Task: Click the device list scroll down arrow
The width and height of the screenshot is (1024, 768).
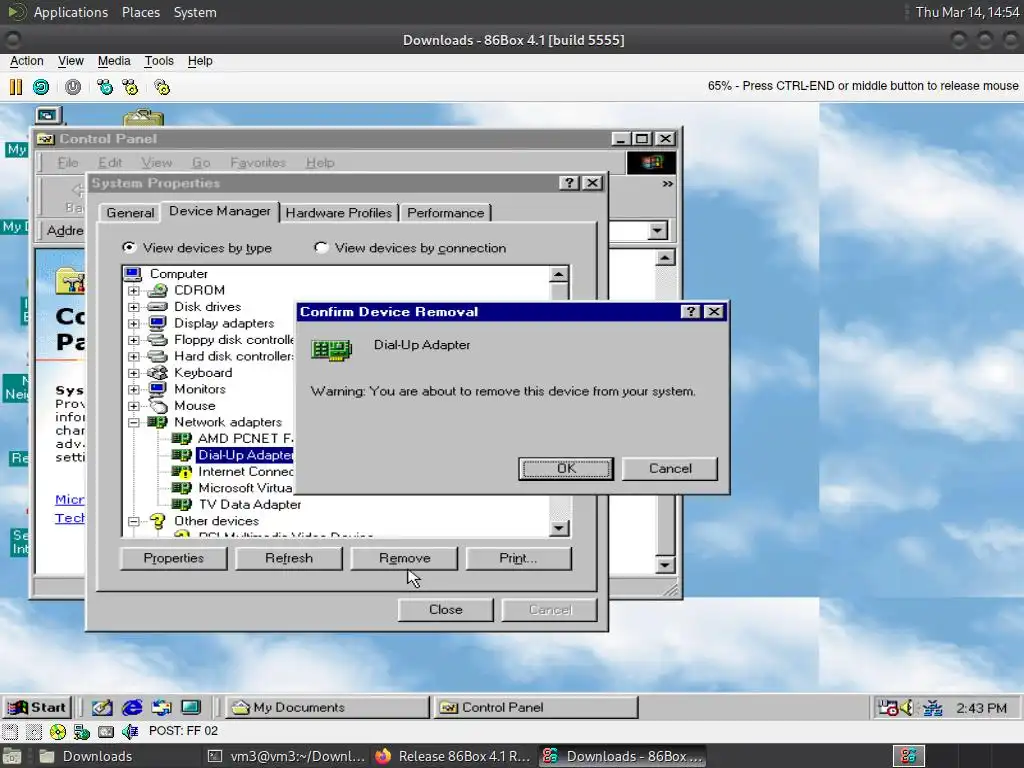Action: coord(559,528)
